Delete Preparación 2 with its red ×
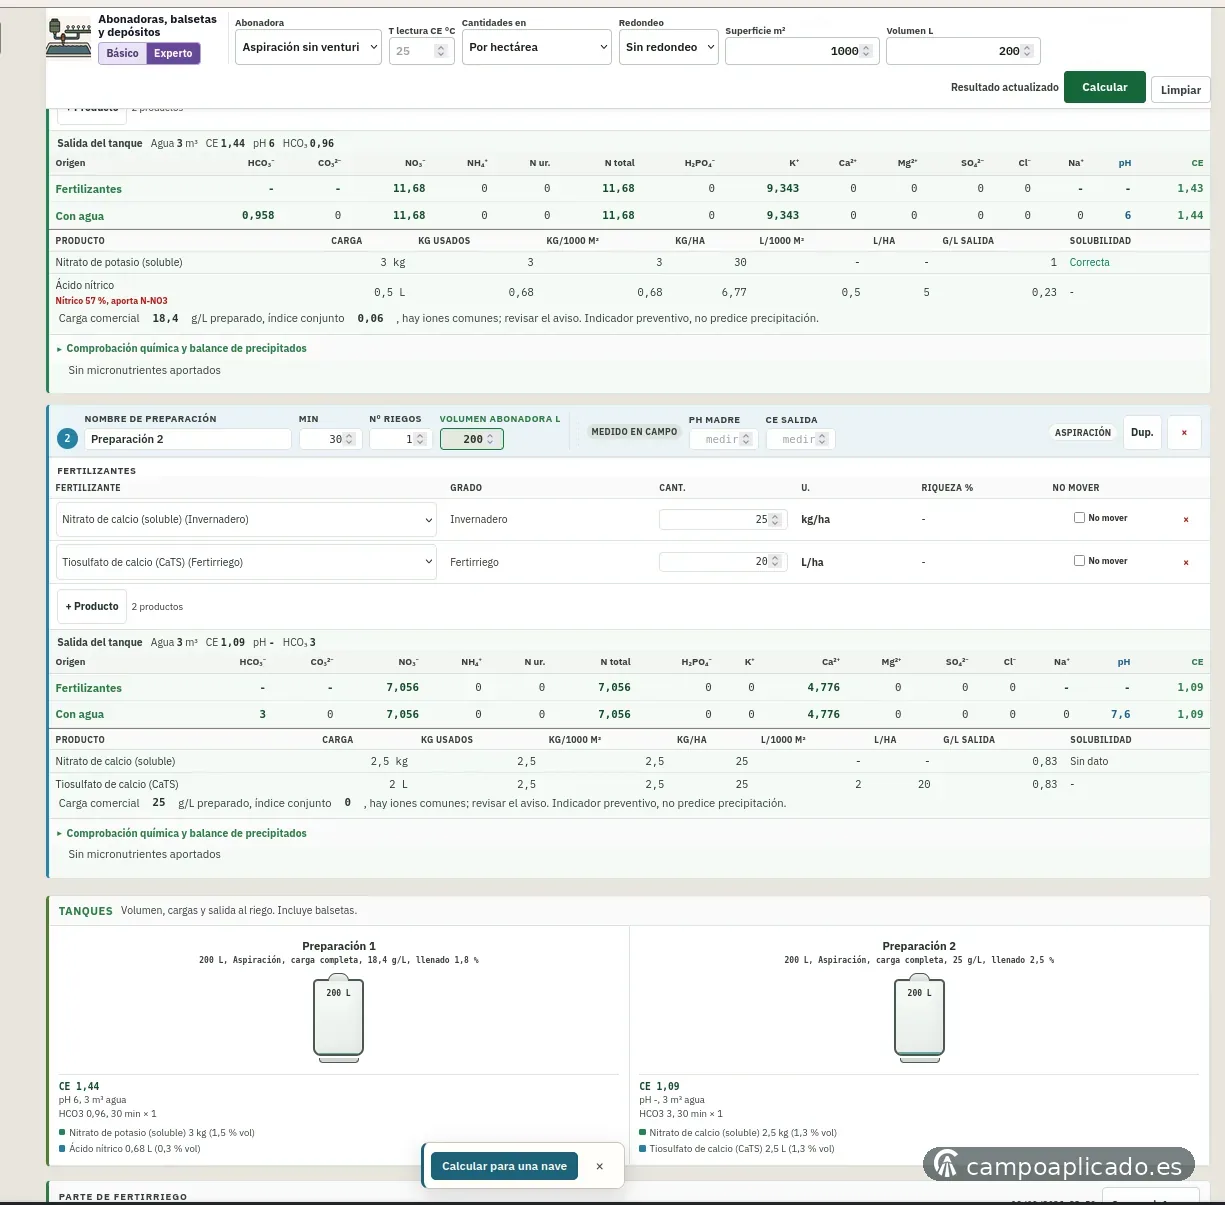Image resolution: width=1225 pixels, height=1205 pixels. coord(1184,433)
